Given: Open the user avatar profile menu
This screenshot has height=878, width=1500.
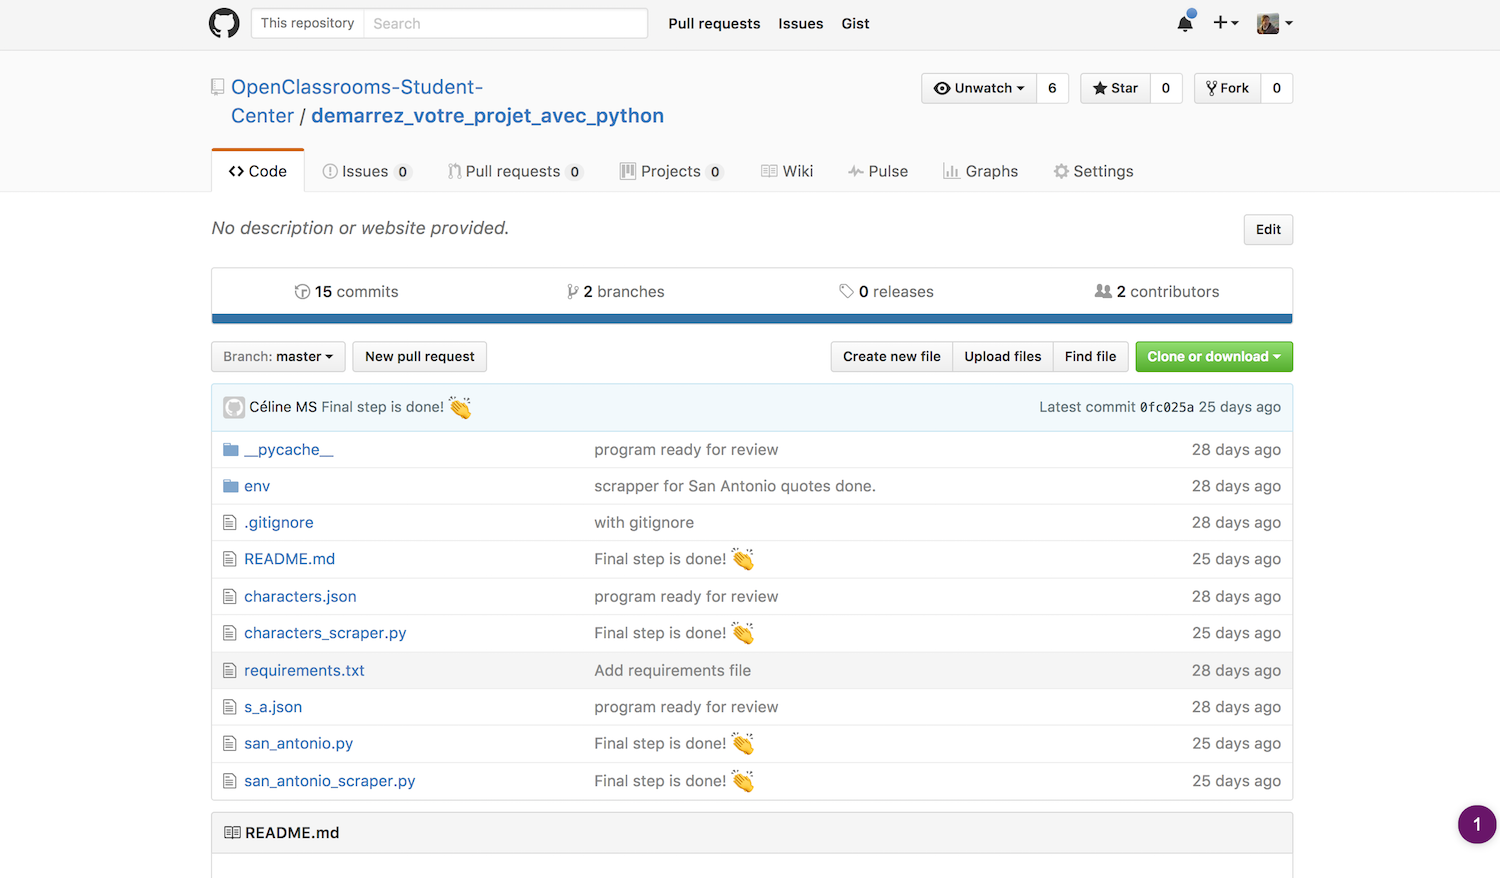Looking at the screenshot, I should (x=1274, y=23).
